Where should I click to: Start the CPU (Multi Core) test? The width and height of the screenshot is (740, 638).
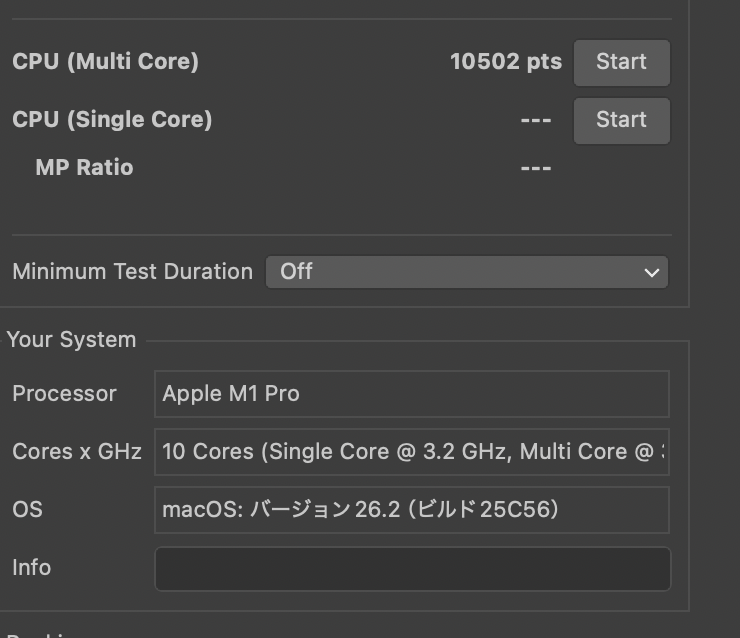click(621, 62)
